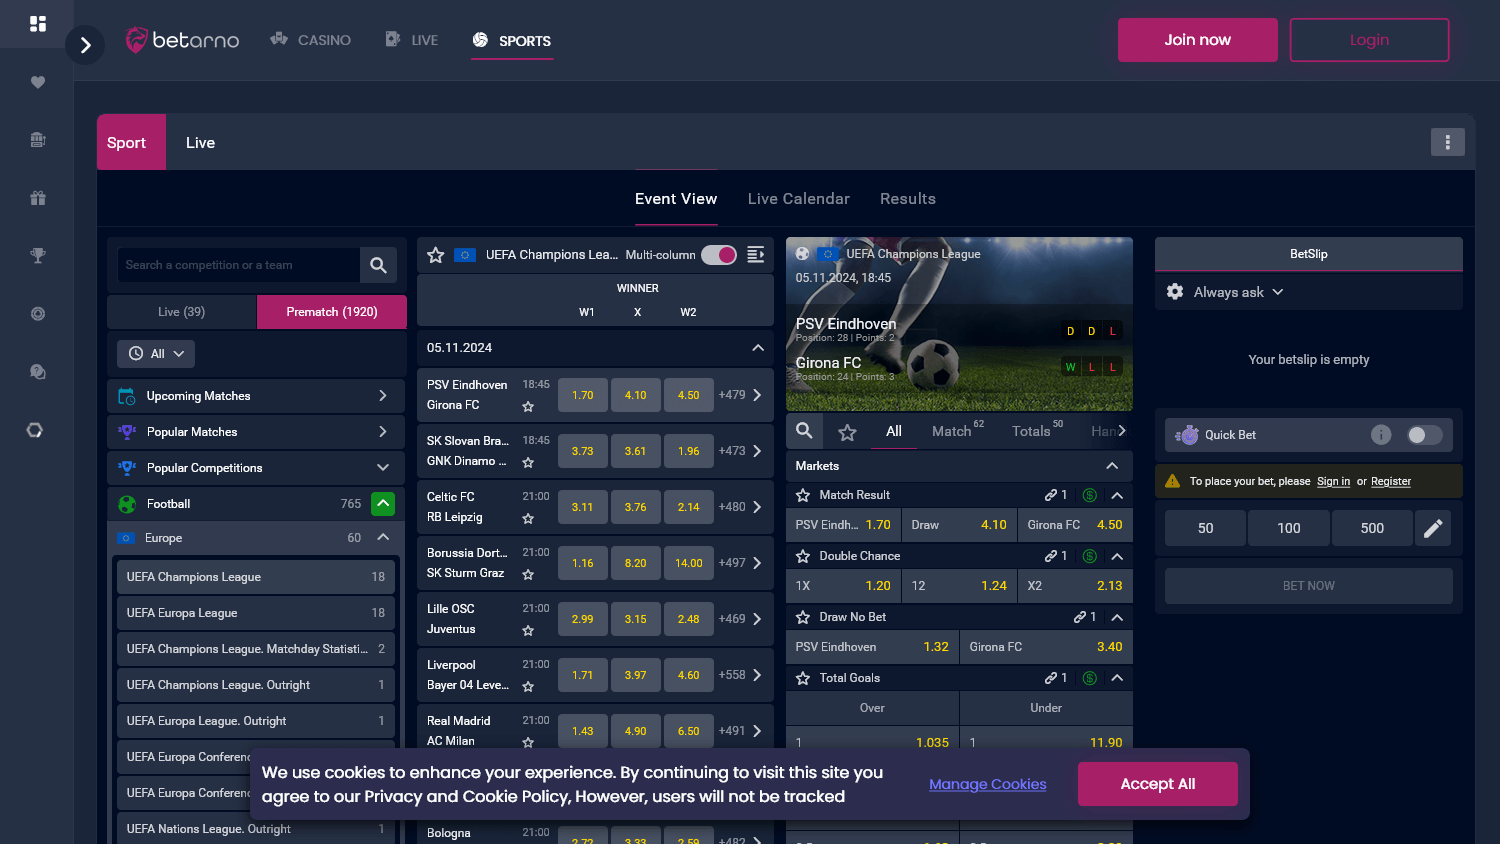Click the Join now button
This screenshot has height=844, width=1500.
tap(1197, 40)
